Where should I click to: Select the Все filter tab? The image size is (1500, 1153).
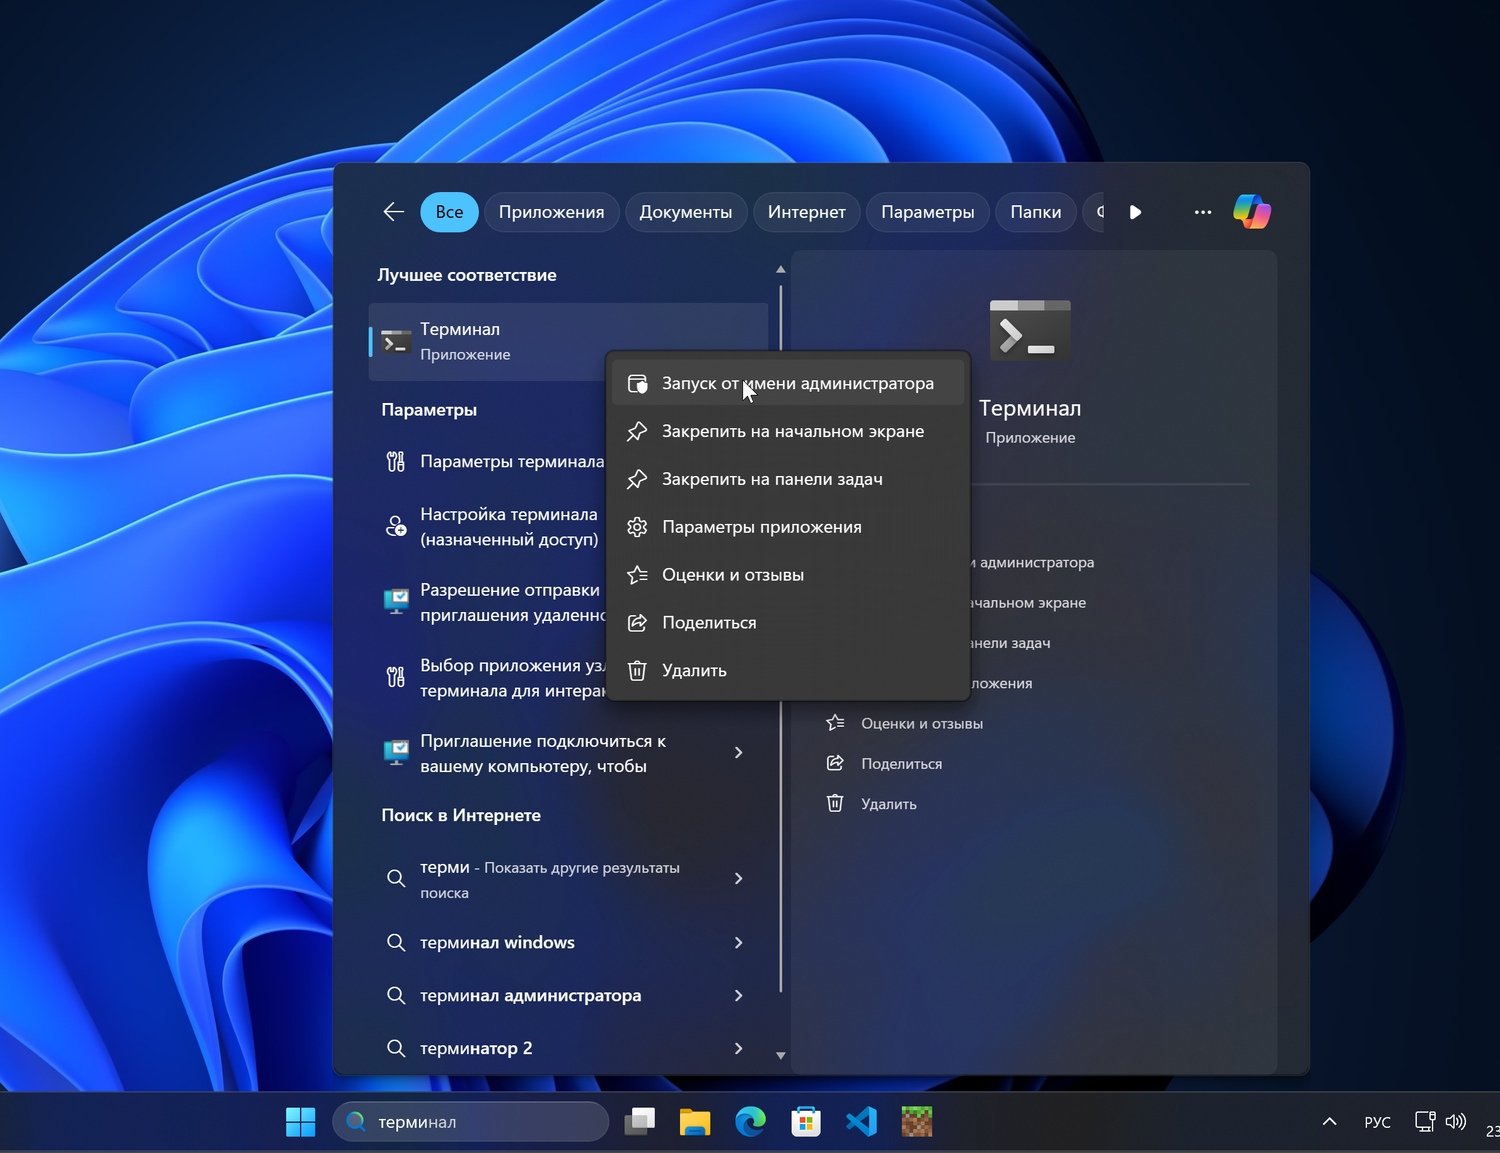[x=449, y=212]
